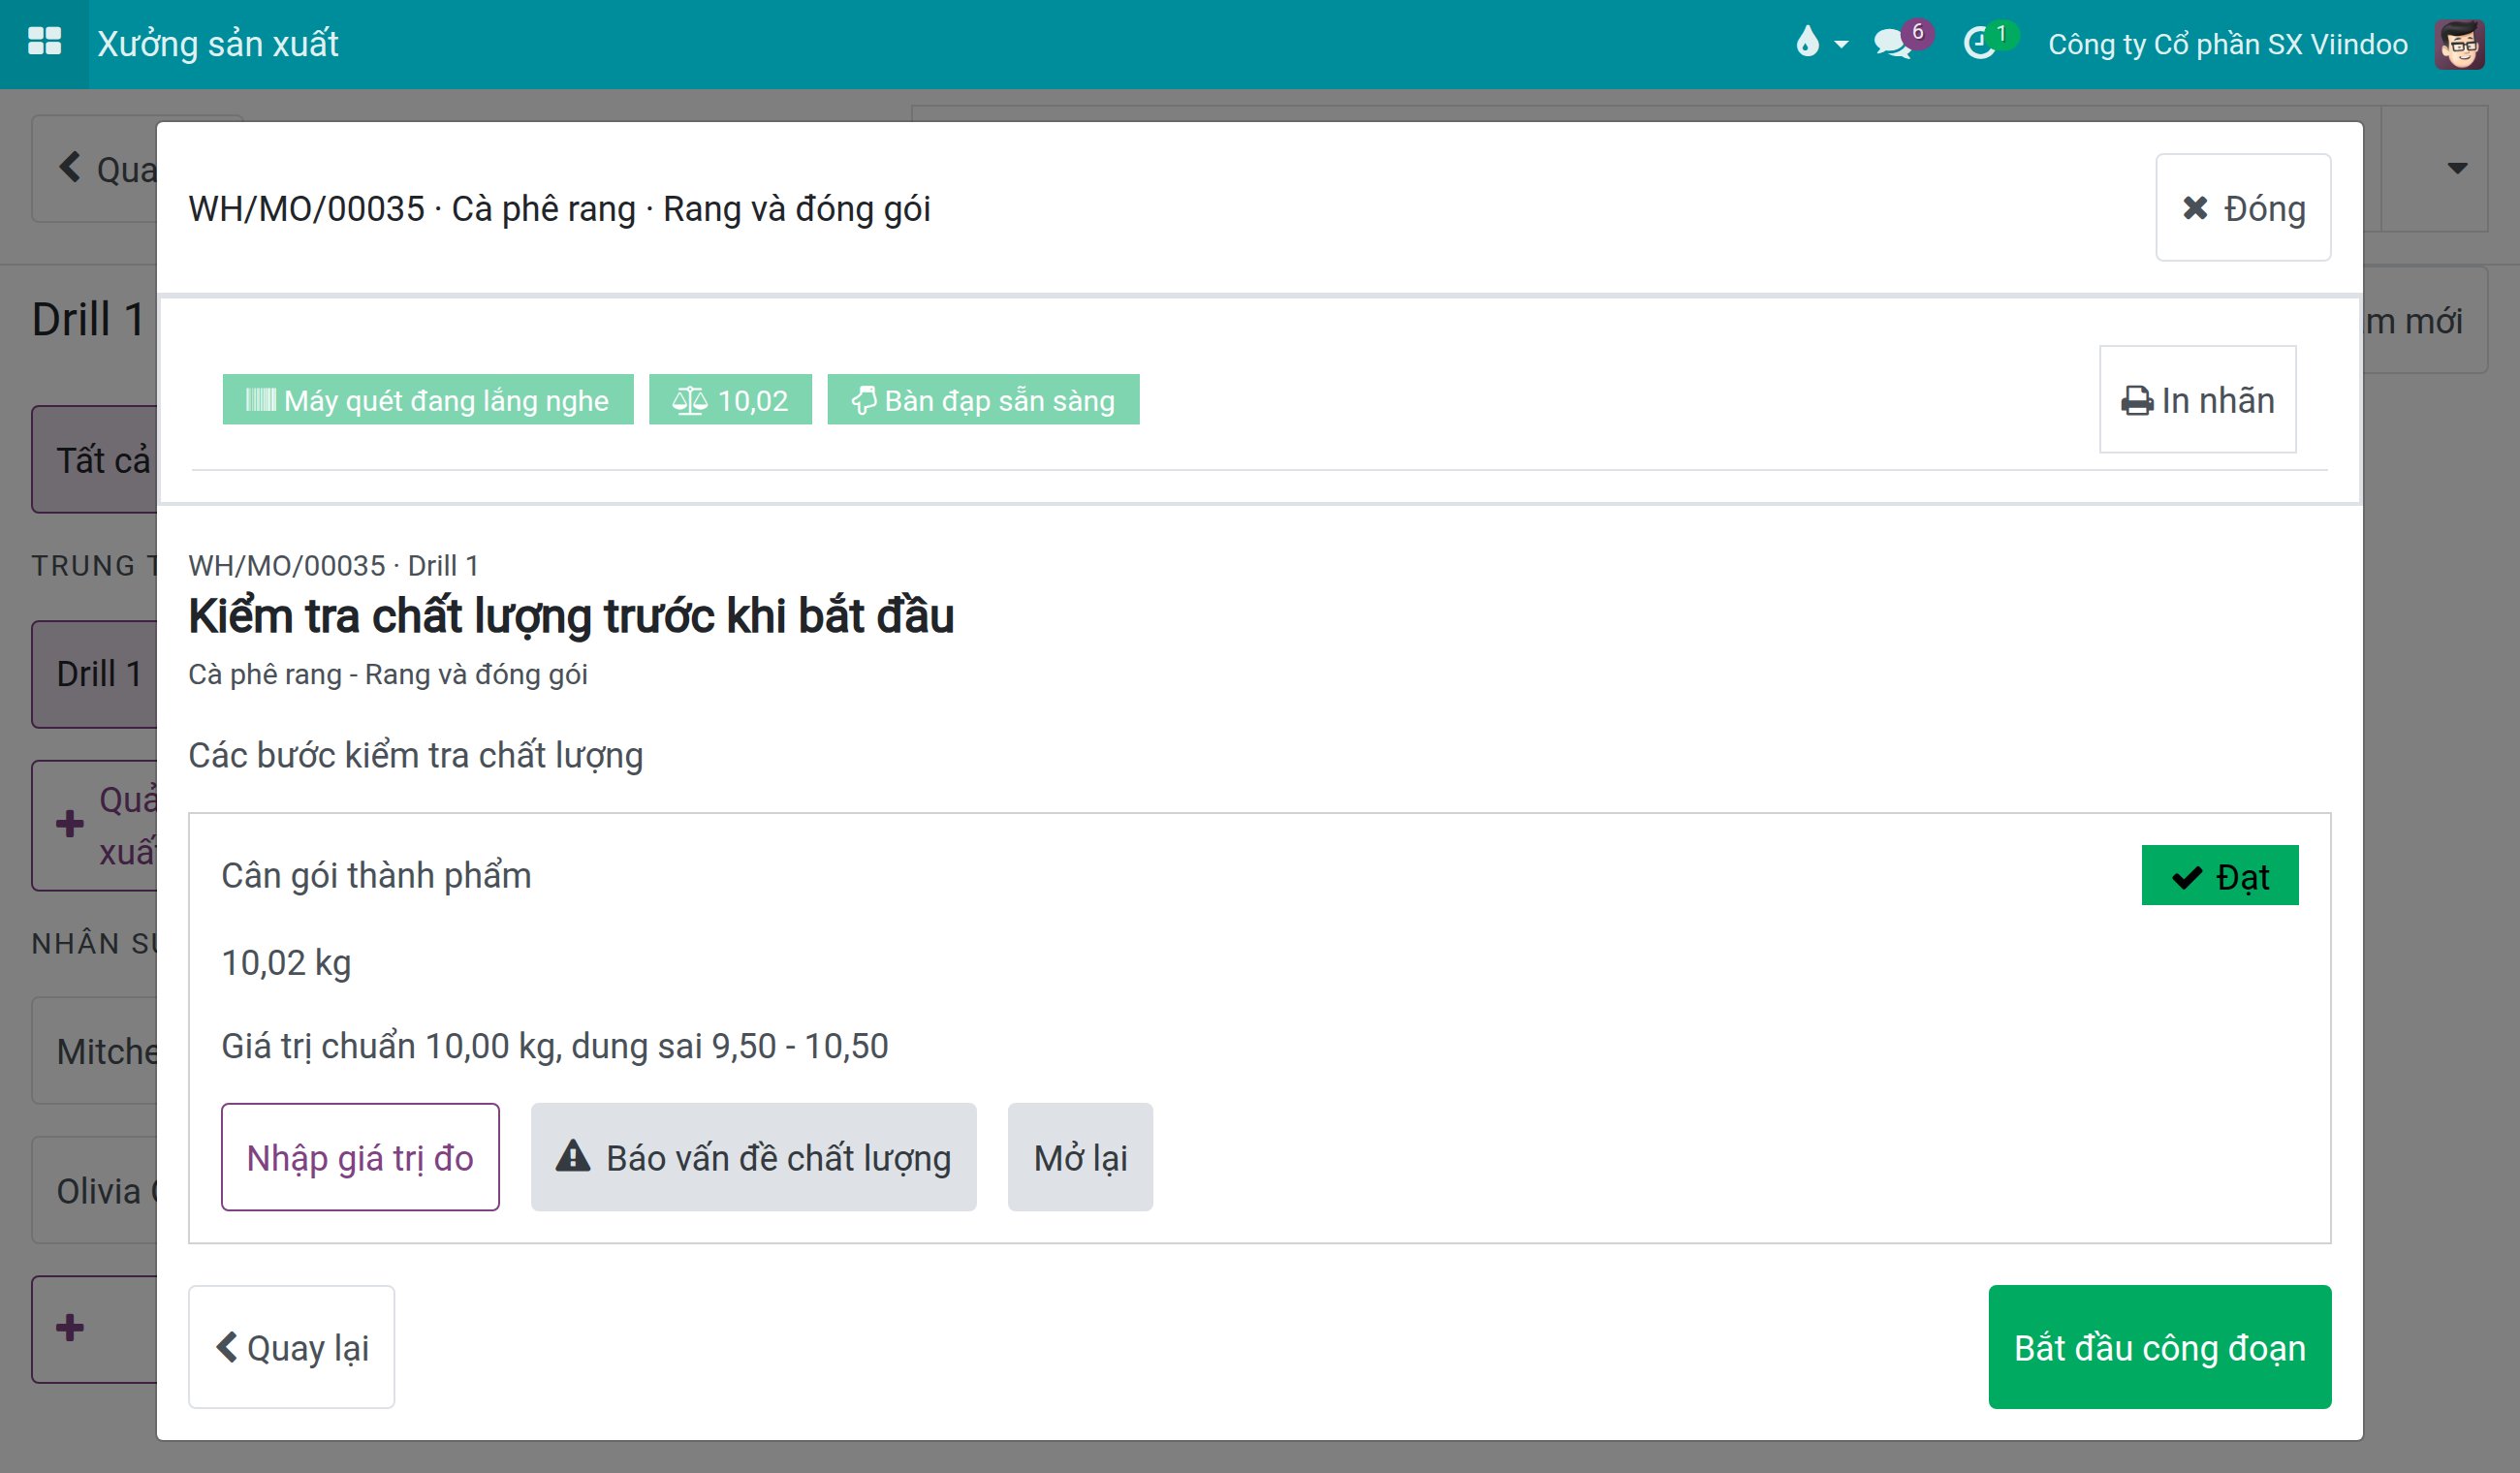
Task: Click the WH/MO/00035 · Drill 1 text
Action: click(x=333, y=565)
